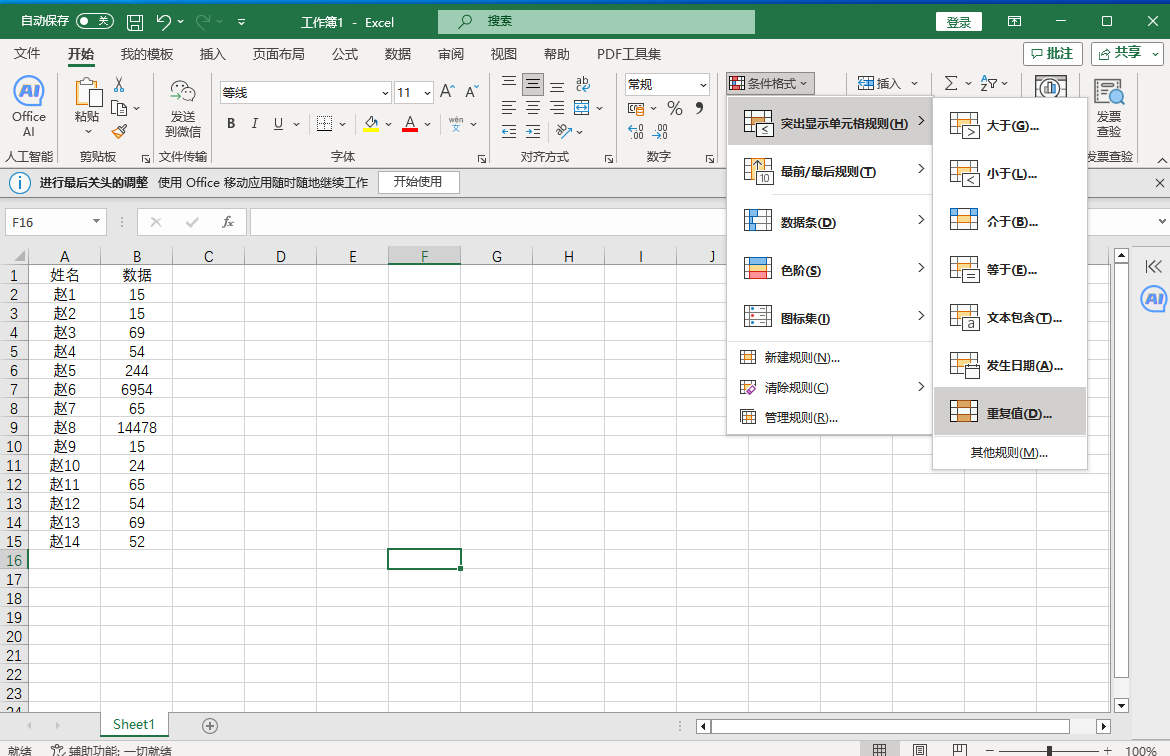
Task: Click the Format Painter brush icon
Action: [x=119, y=131]
